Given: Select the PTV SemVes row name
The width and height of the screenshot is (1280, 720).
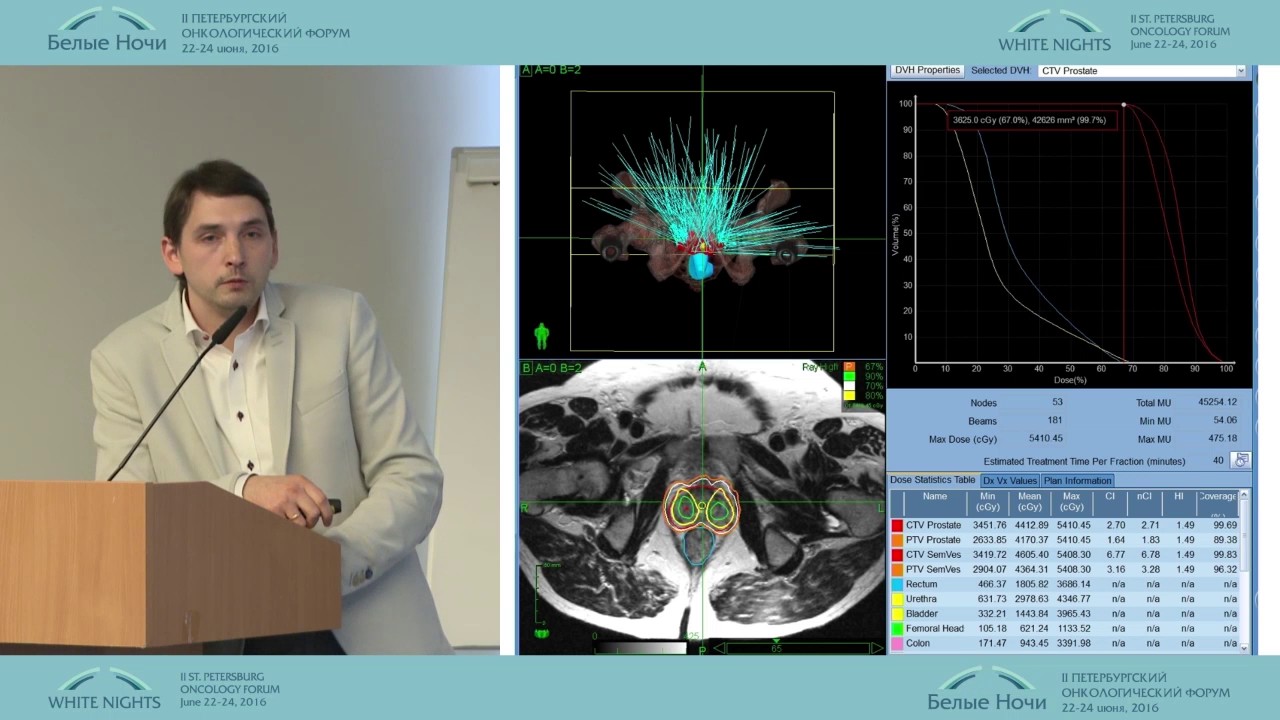Looking at the screenshot, I should click(x=933, y=570).
